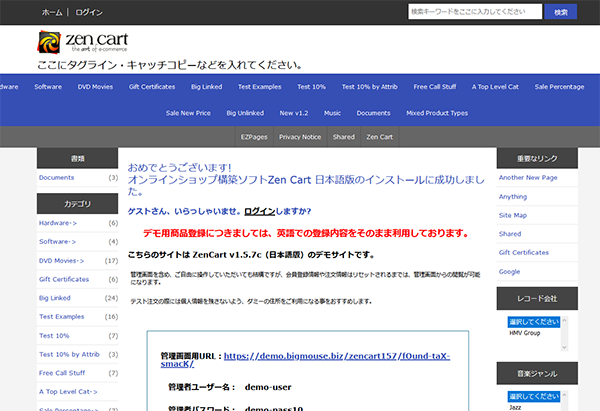Click the Zen Cart logo
The width and height of the screenshot is (600, 411).
click(83, 42)
